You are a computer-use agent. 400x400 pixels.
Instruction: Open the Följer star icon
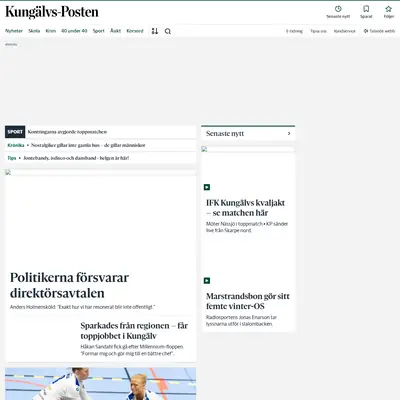coord(388,9)
